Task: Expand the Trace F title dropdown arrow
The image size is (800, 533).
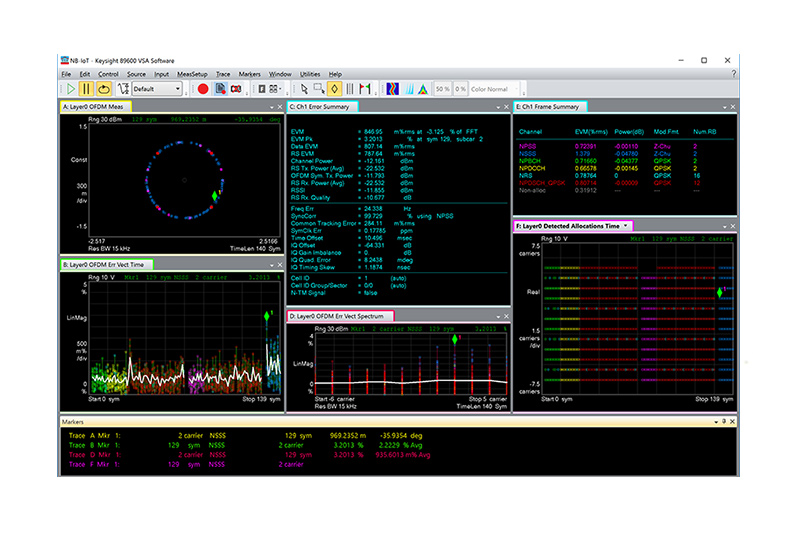Action: pyautogui.click(x=626, y=227)
